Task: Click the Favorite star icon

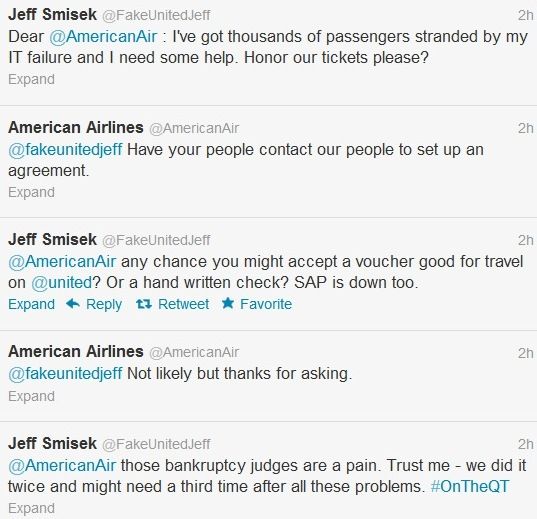Action: (228, 303)
